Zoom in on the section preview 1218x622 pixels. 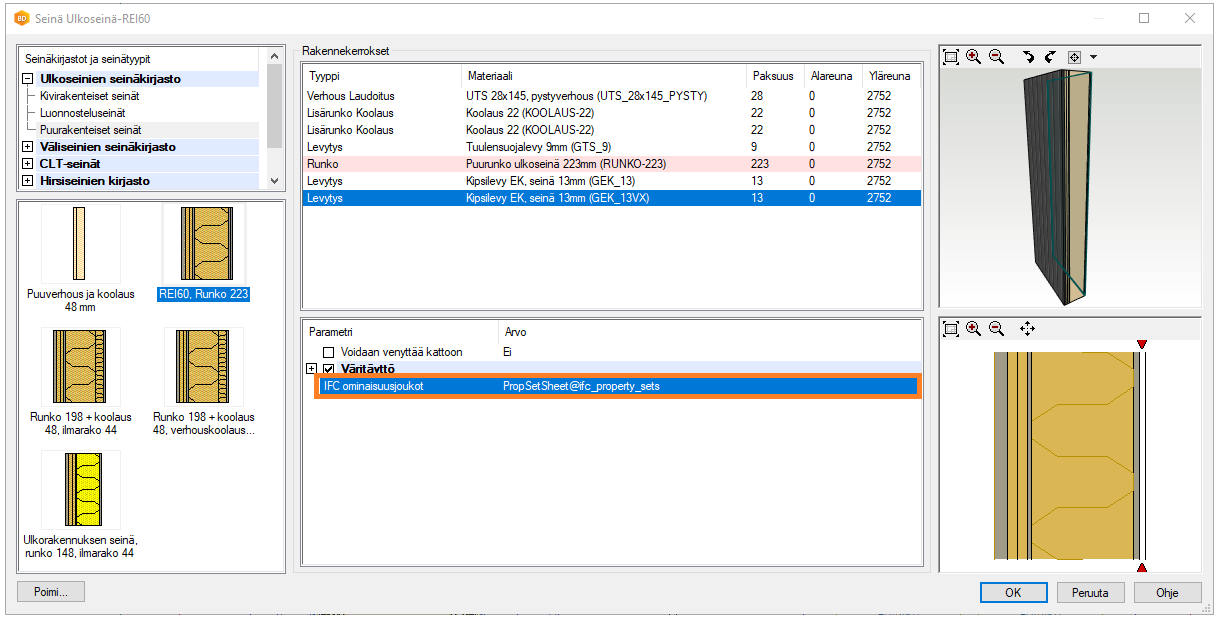pyautogui.click(x=974, y=328)
